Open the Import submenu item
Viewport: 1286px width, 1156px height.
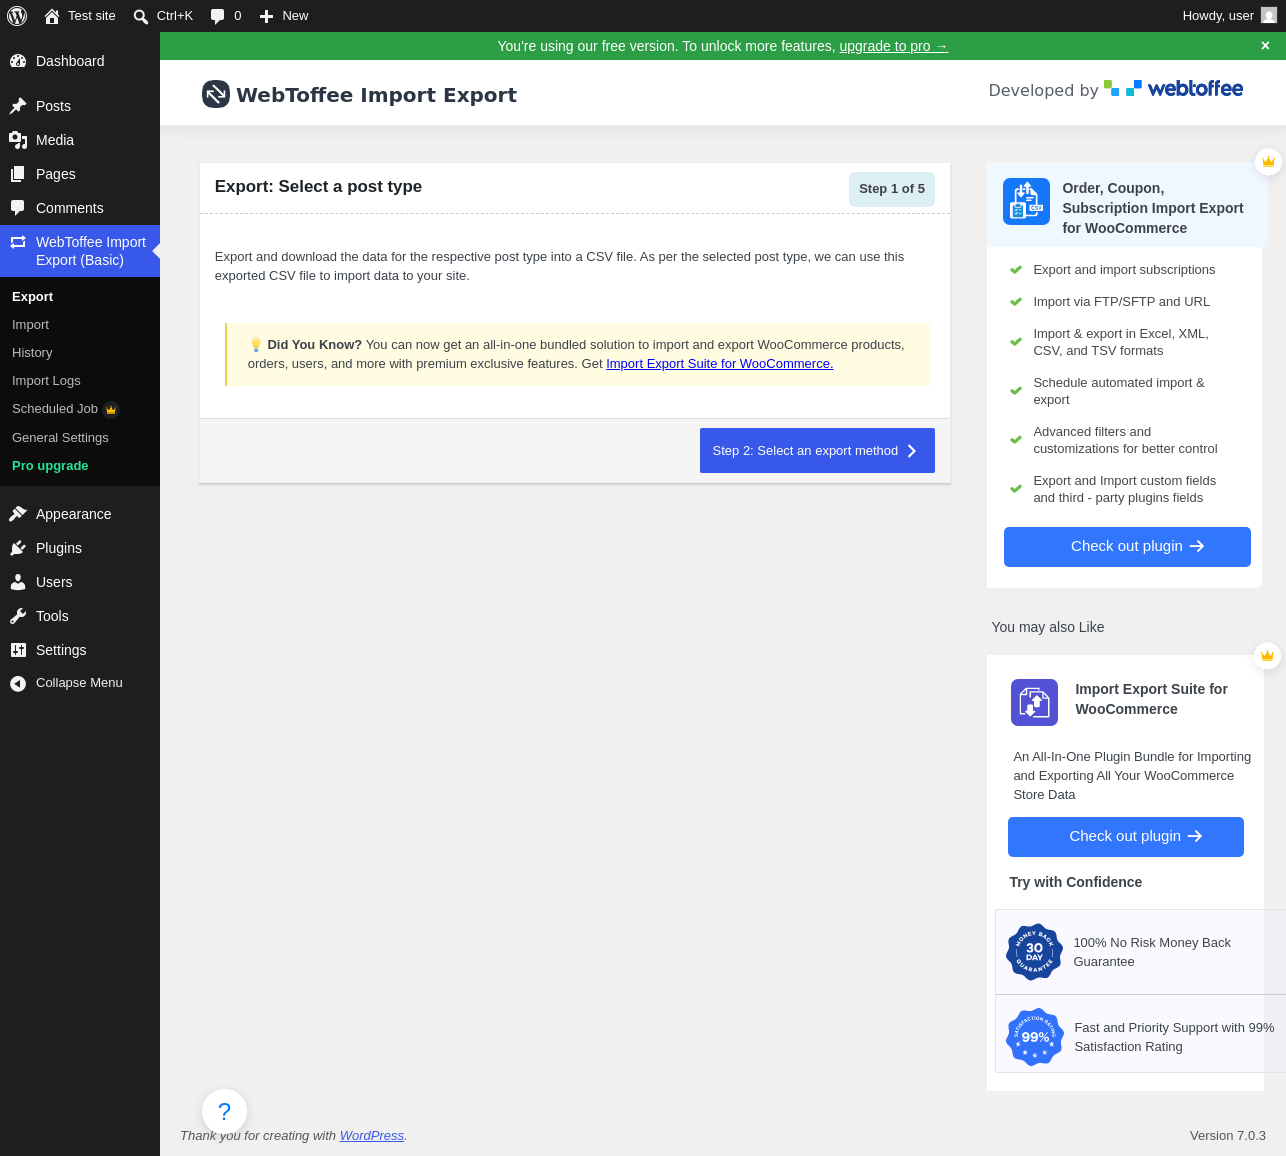point(80,325)
